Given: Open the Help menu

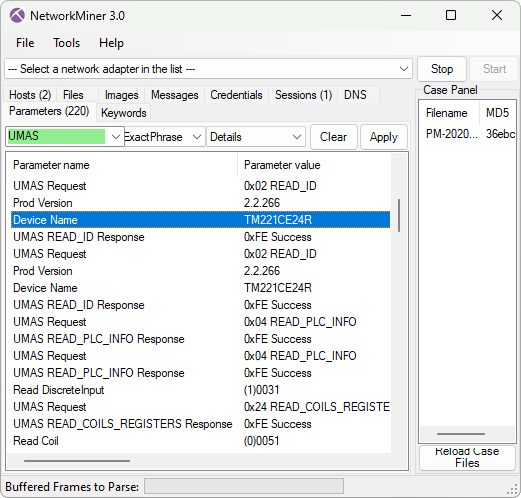Looking at the screenshot, I should pyautogui.click(x=111, y=43).
